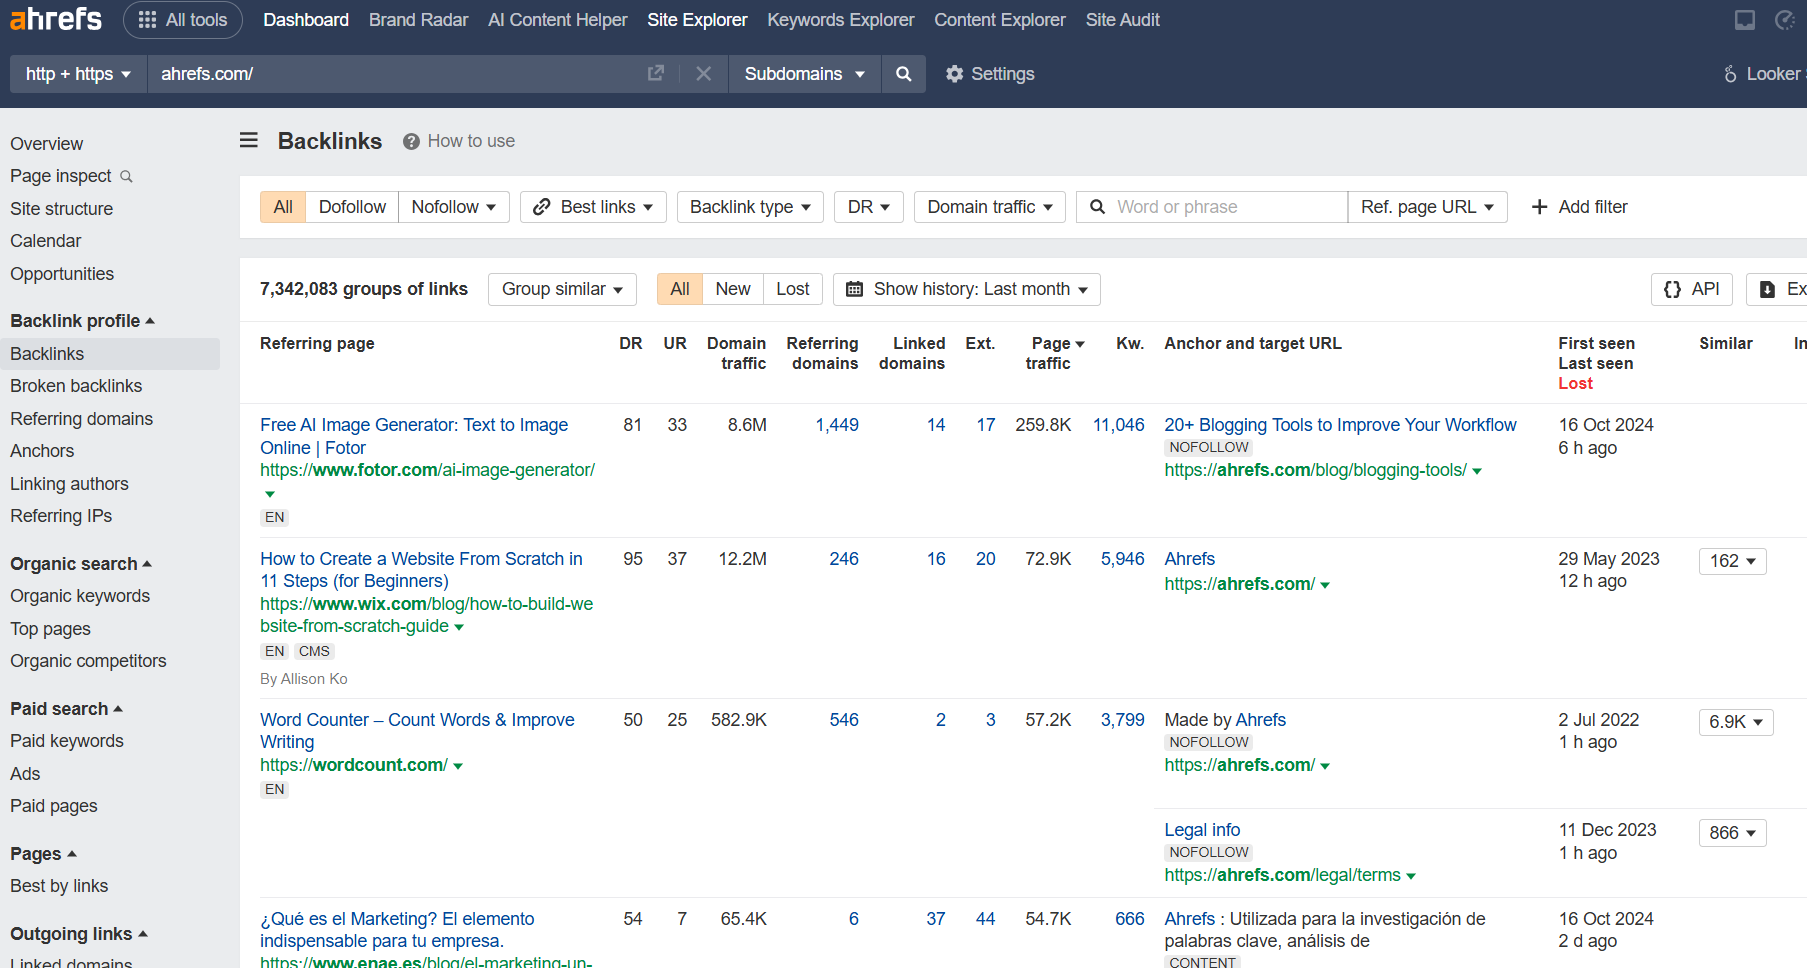The image size is (1807, 968).
Task: Open Referring domains report
Action: tap(82, 419)
